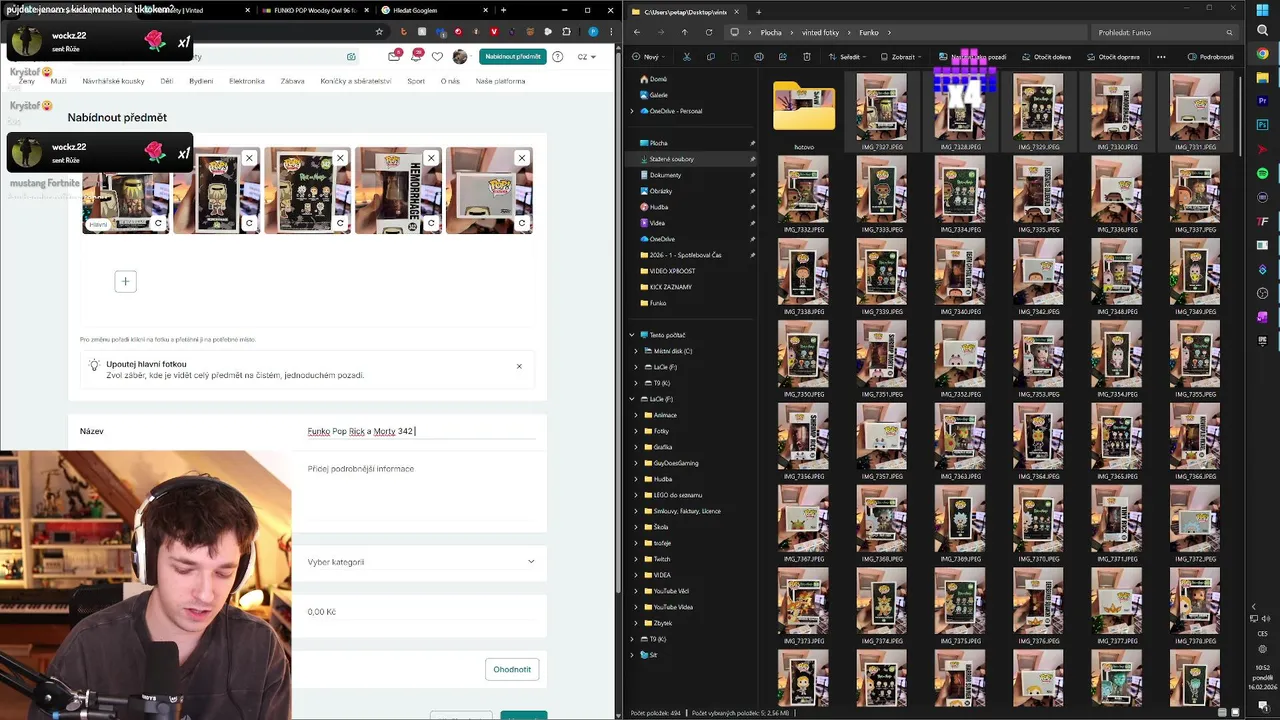This screenshot has width=1280, height=720.
Task: Open Chrome extensions puzzle icon
Action: (x=564, y=31)
